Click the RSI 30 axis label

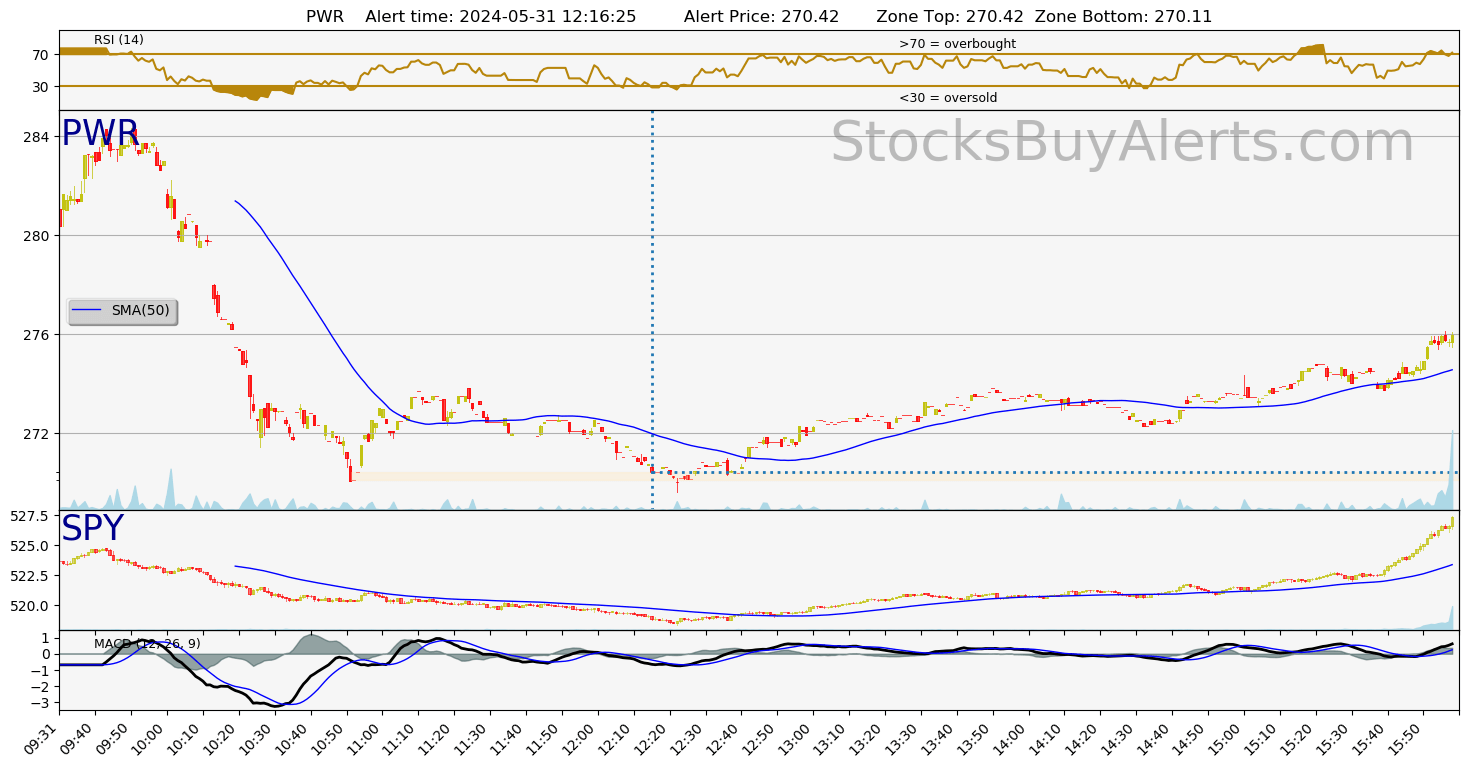coord(41,87)
